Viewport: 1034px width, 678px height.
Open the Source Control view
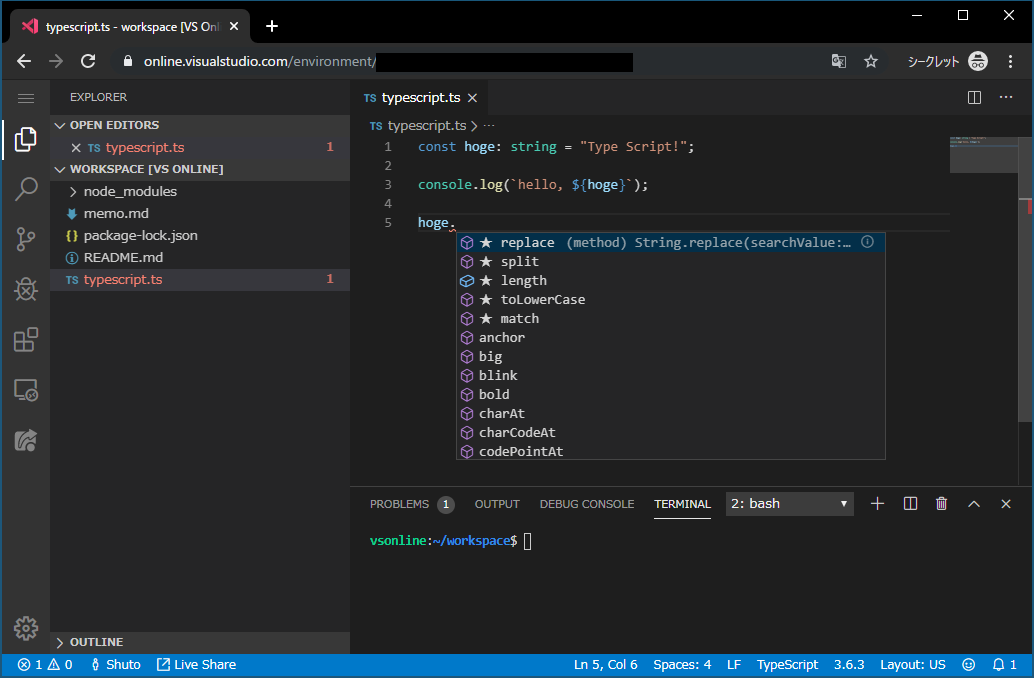click(x=26, y=239)
